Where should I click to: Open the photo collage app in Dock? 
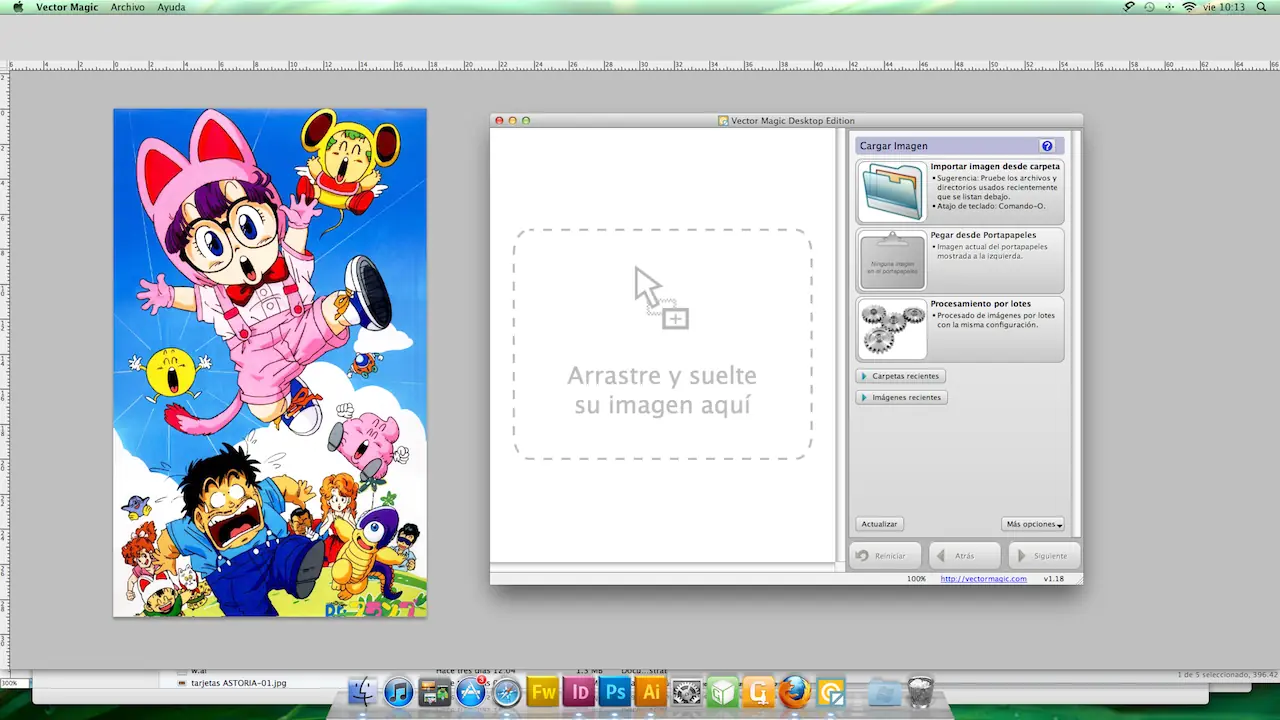click(x=435, y=691)
